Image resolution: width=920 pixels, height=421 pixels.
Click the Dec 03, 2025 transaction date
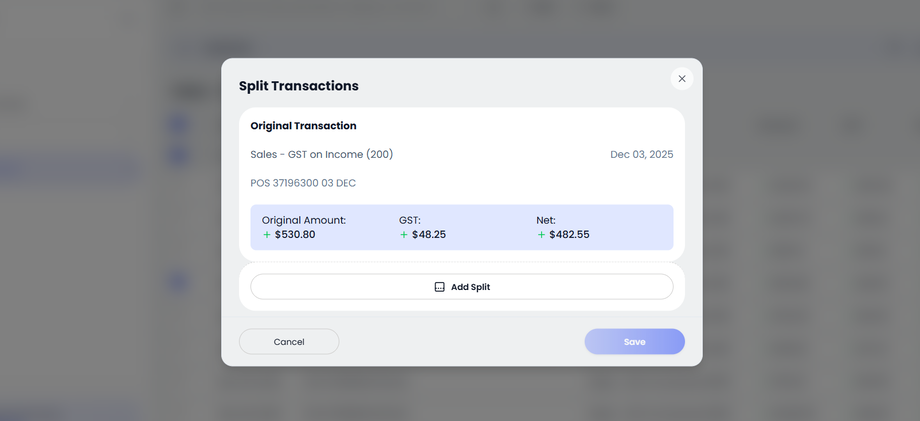[x=641, y=155]
